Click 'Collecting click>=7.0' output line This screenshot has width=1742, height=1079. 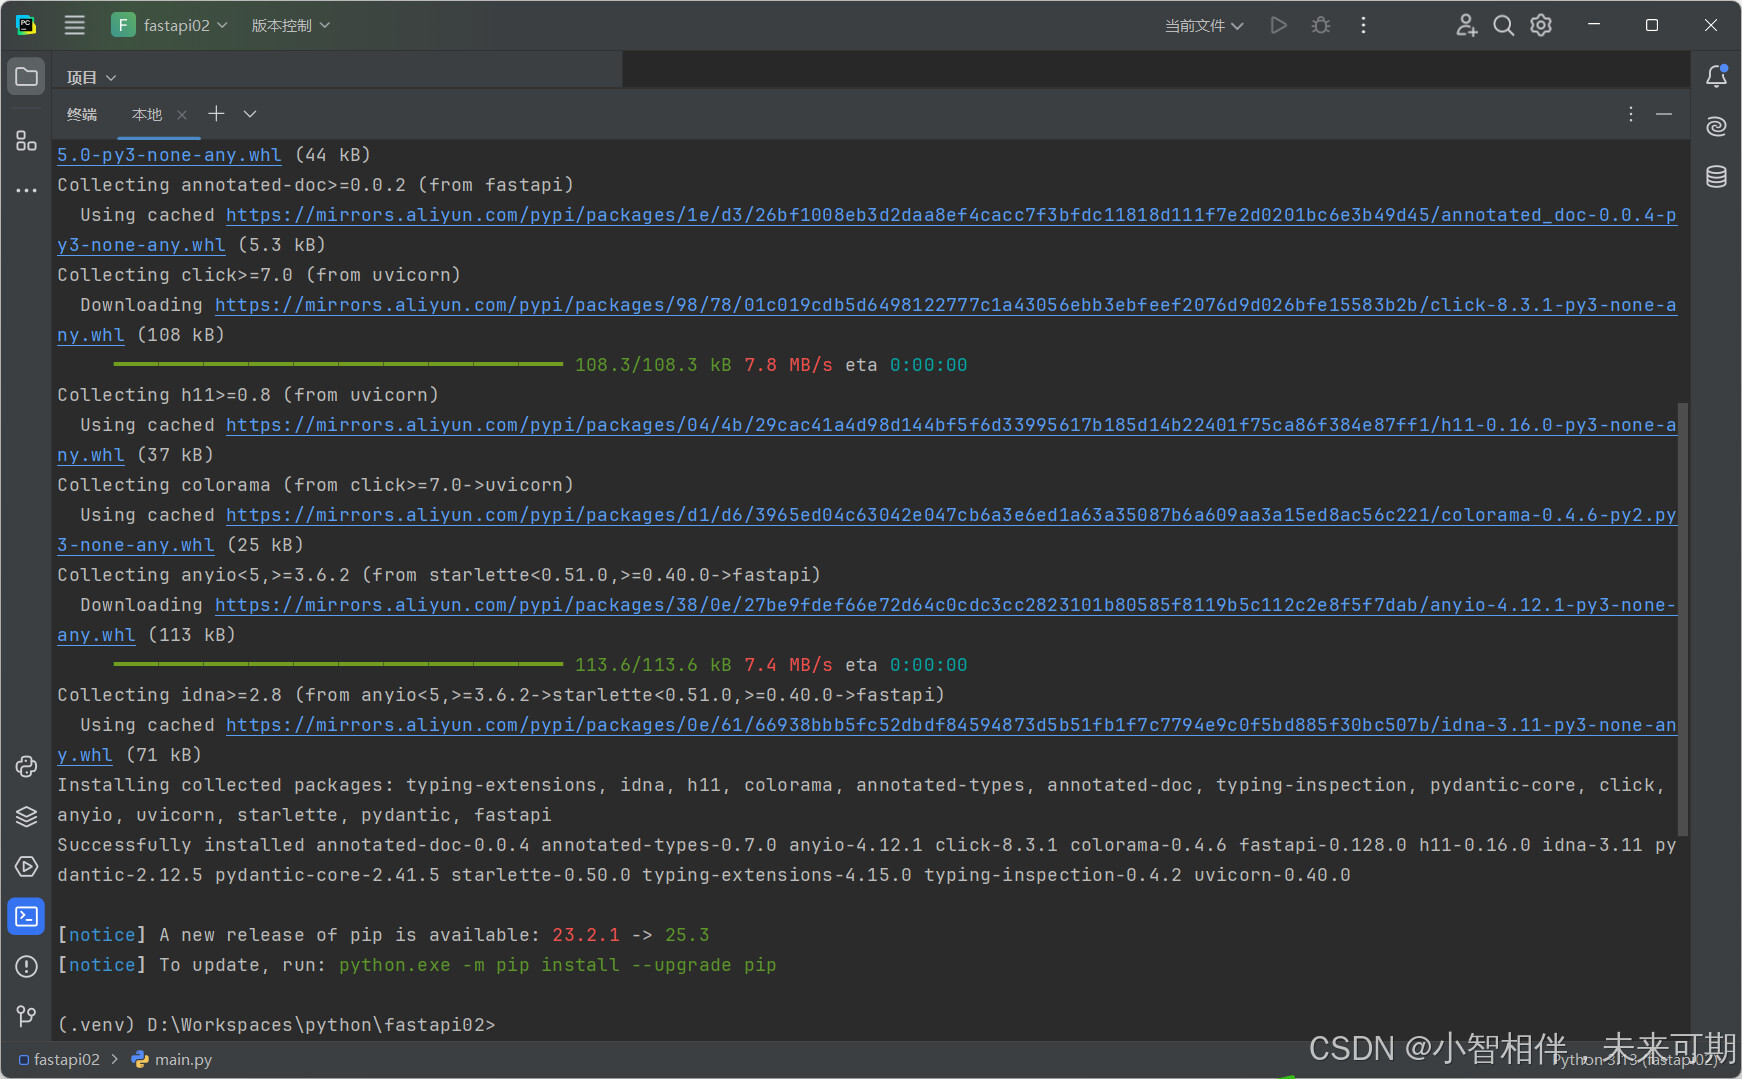pyautogui.click(x=258, y=275)
